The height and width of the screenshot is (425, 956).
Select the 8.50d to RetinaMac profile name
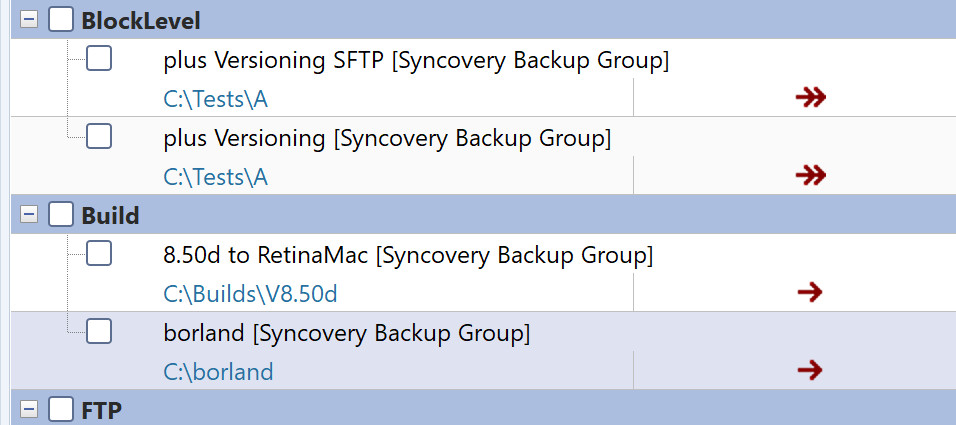[407, 256]
